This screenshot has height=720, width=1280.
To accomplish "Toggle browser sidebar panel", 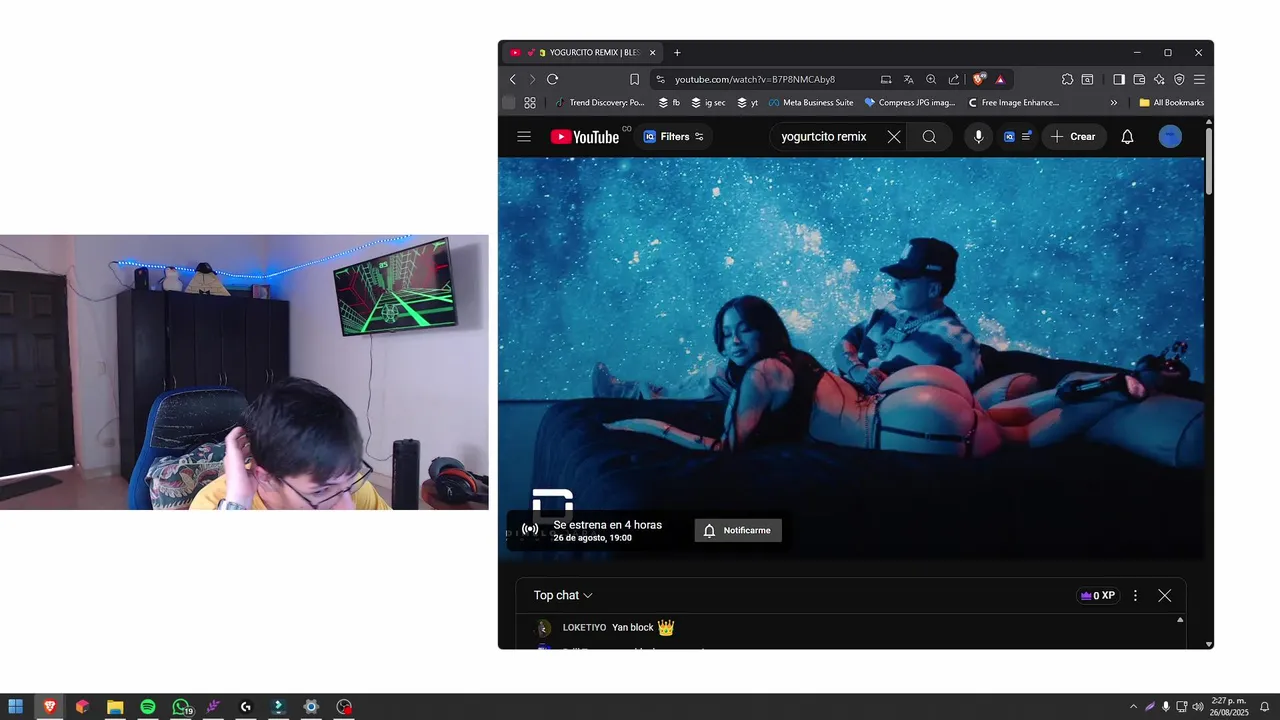I will click(x=1119, y=79).
